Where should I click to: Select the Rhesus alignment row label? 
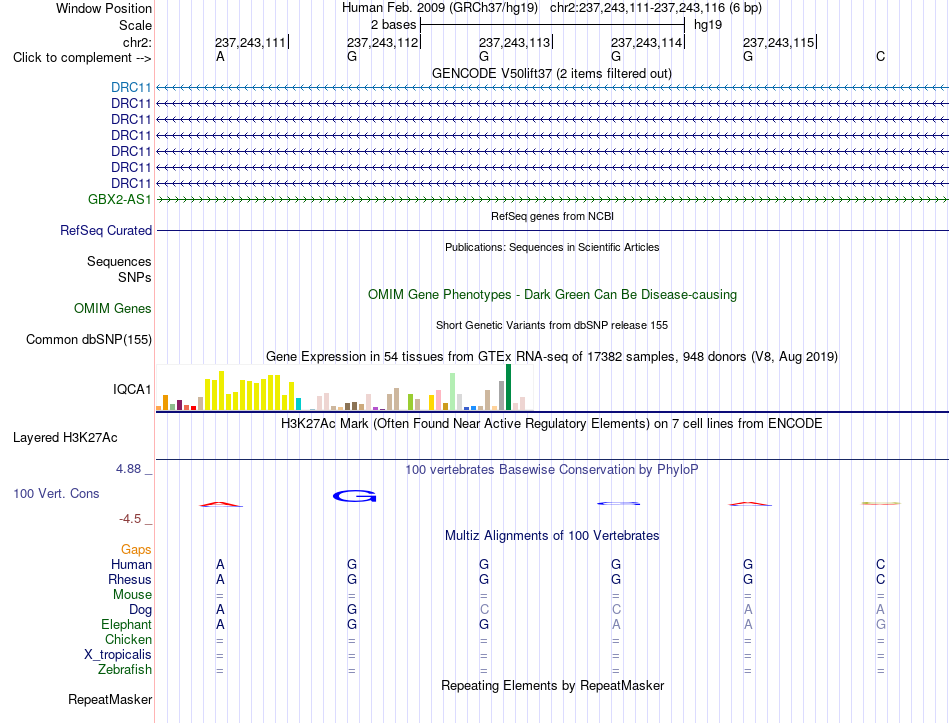tap(130, 579)
